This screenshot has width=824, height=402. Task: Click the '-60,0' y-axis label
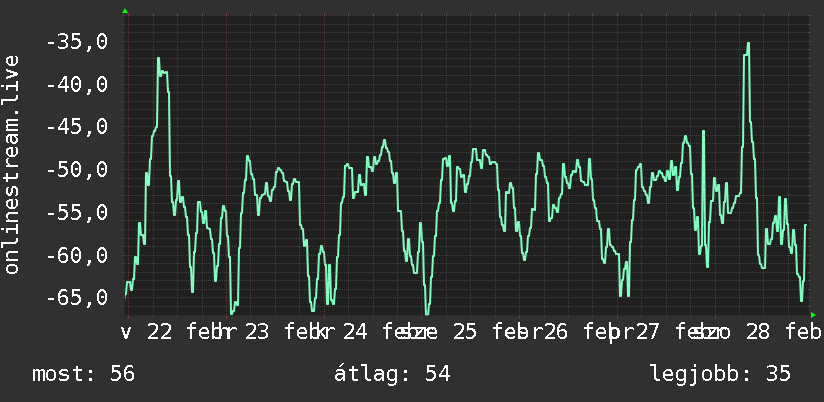[x=77, y=255]
